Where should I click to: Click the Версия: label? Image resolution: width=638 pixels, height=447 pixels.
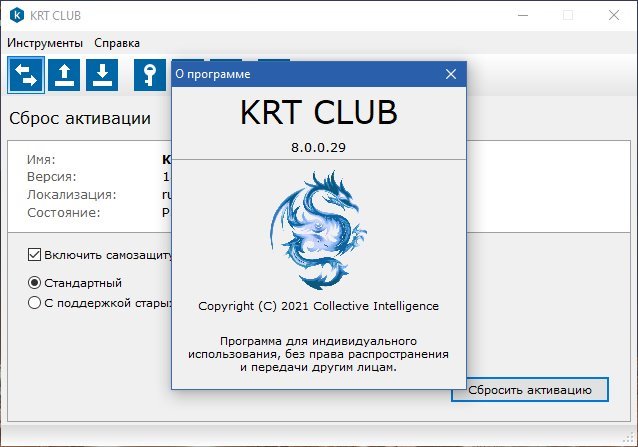[52, 177]
